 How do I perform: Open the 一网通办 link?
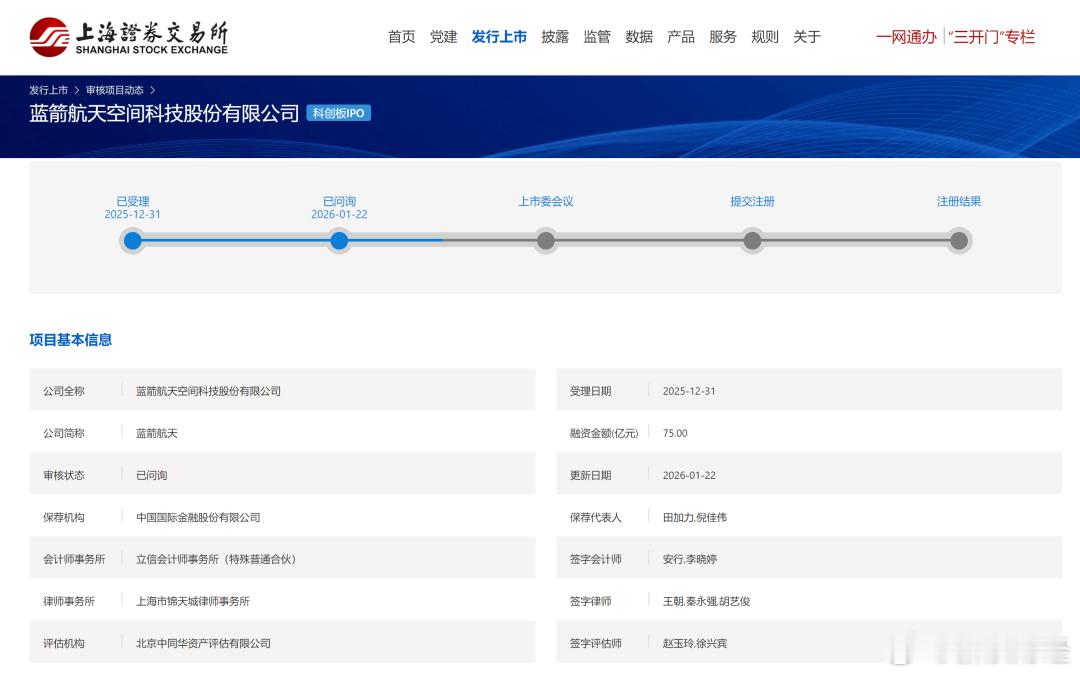[906, 37]
